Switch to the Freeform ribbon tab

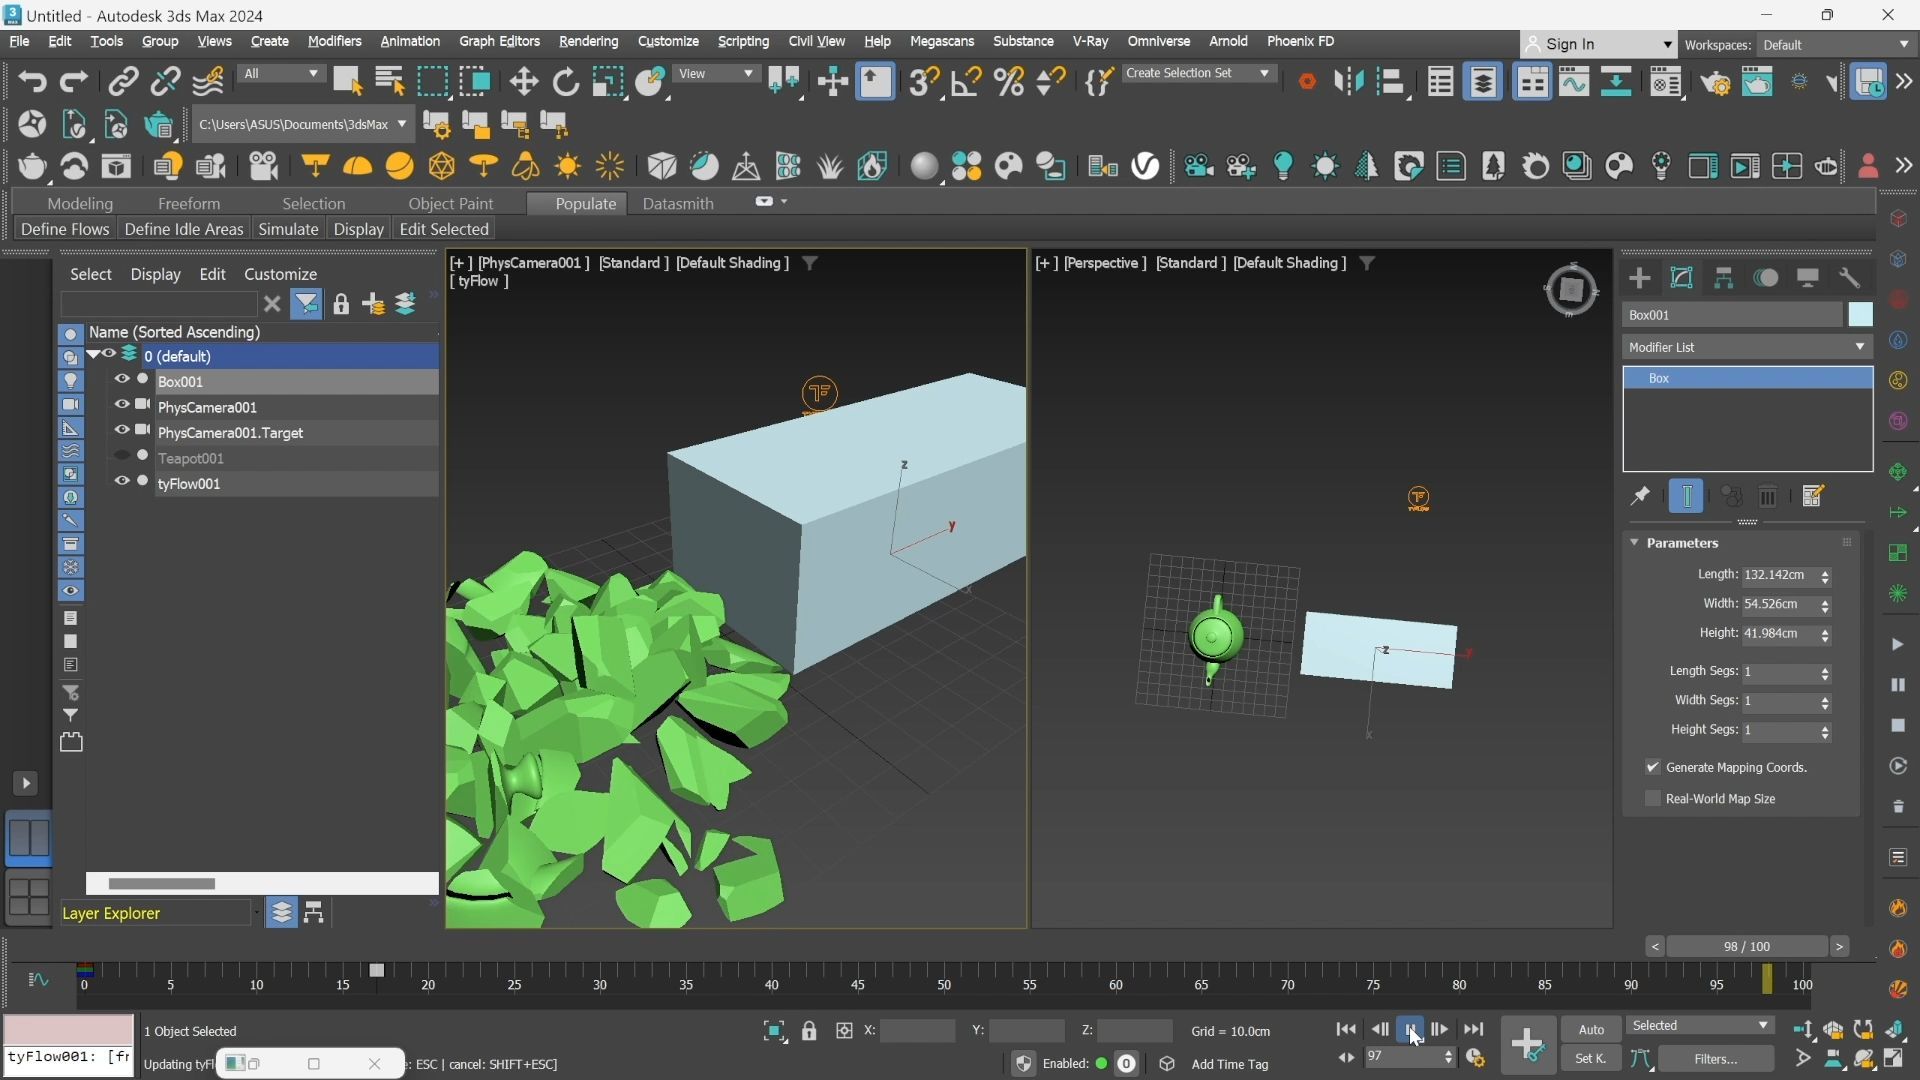coord(189,203)
